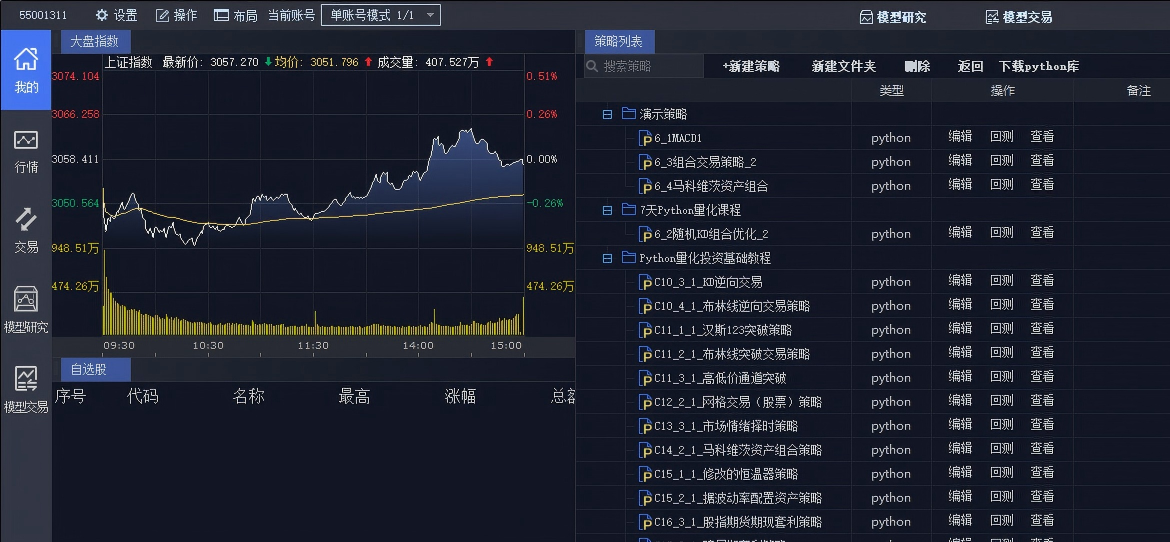The width and height of the screenshot is (1170, 542).
Task: Open the 我的 home sidebar icon
Action: (x=26, y=69)
